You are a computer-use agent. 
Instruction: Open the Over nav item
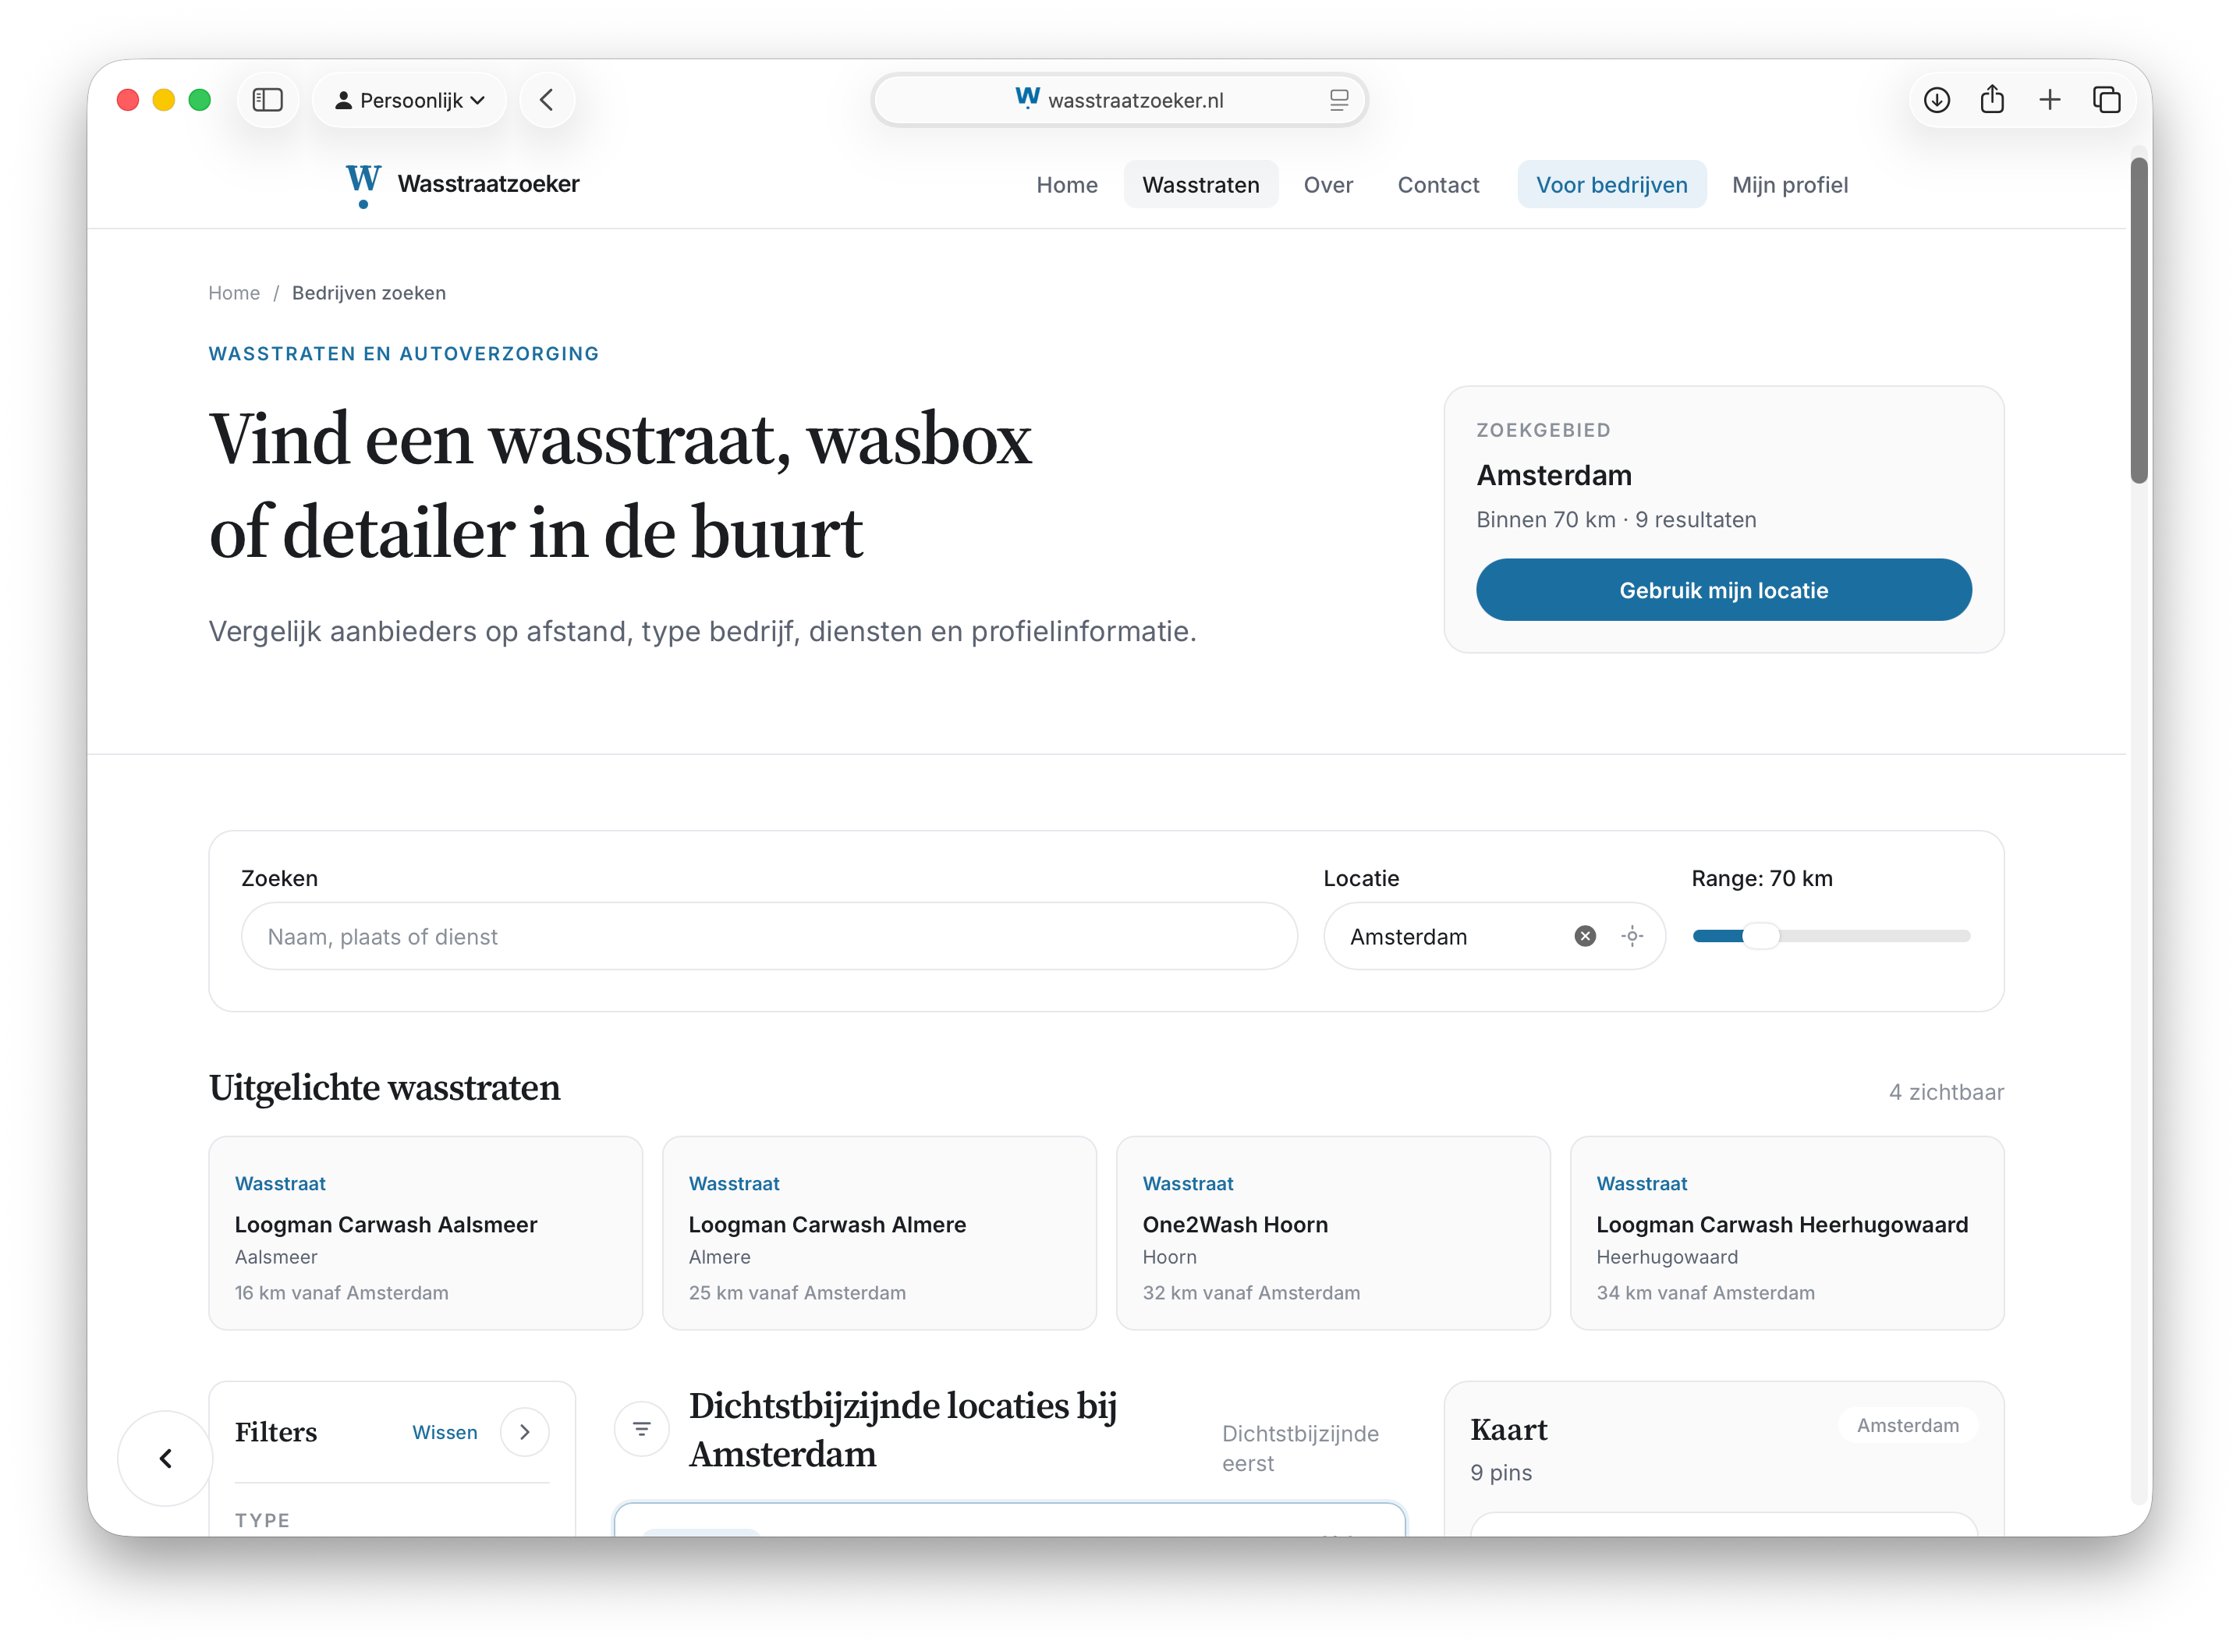[x=1328, y=185]
